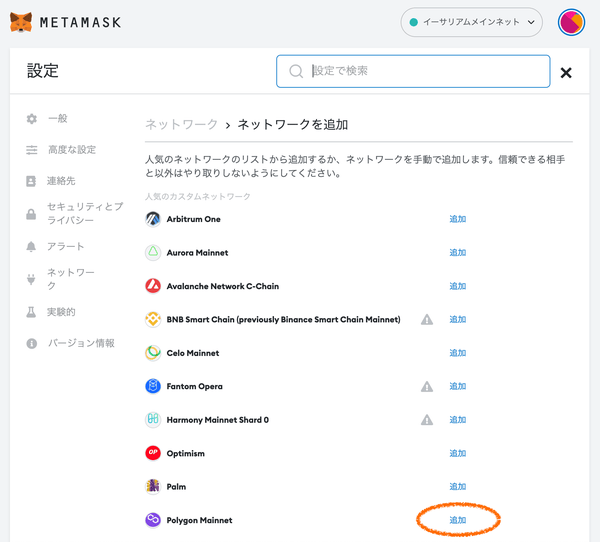Close the settings page with X
This screenshot has height=542, width=600.
[566, 73]
